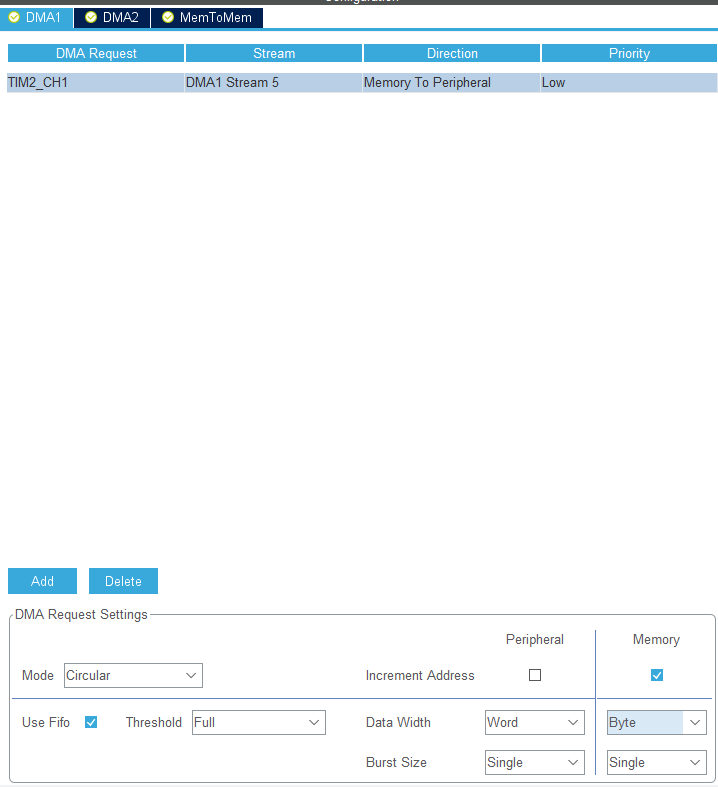Click the Add button

(42, 581)
